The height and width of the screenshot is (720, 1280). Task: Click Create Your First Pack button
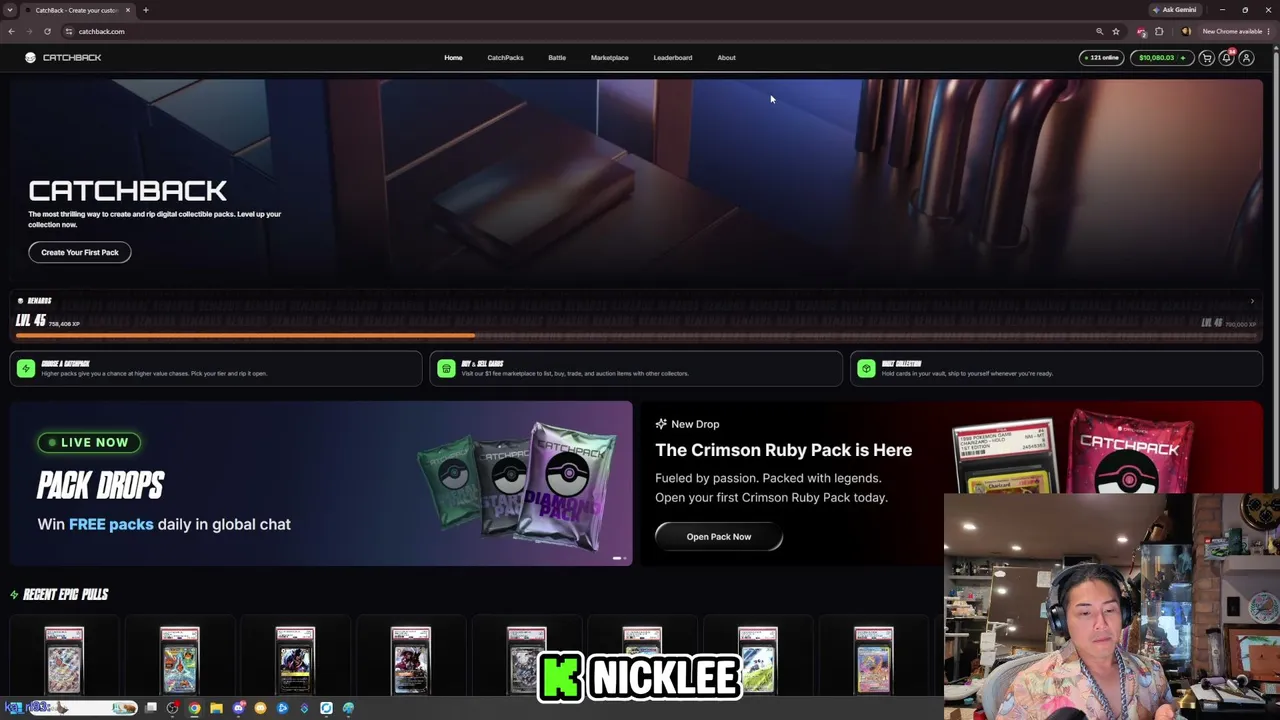pos(80,252)
